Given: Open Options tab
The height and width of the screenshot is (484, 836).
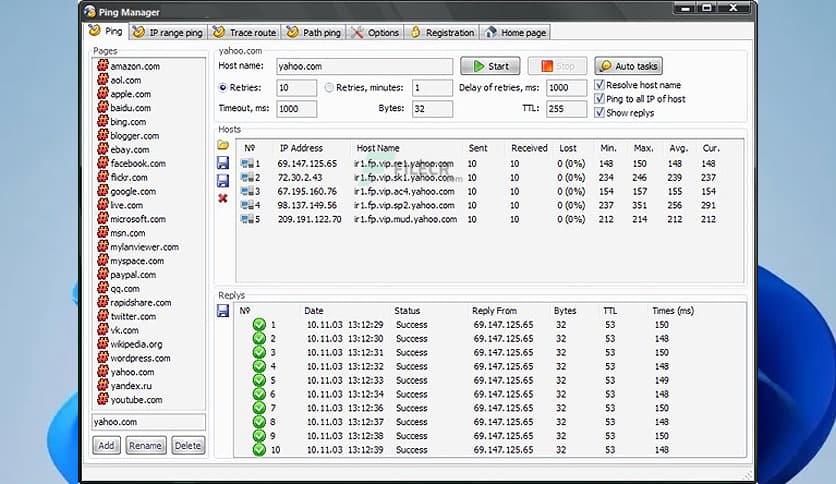Looking at the screenshot, I should pyautogui.click(x=375, y=33).
